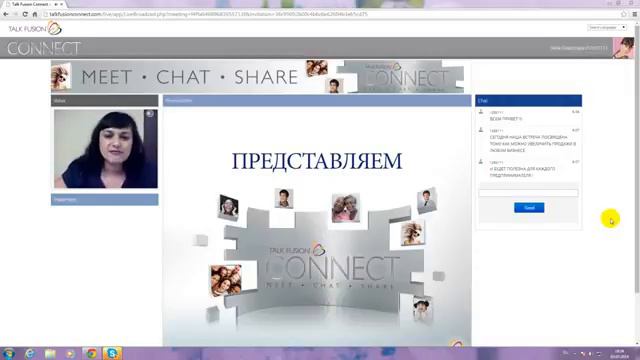Screen dimensions: 640x360
Task: Click the icon in webcam video corner
Action: pyautogui.click(x=150, y=114)
